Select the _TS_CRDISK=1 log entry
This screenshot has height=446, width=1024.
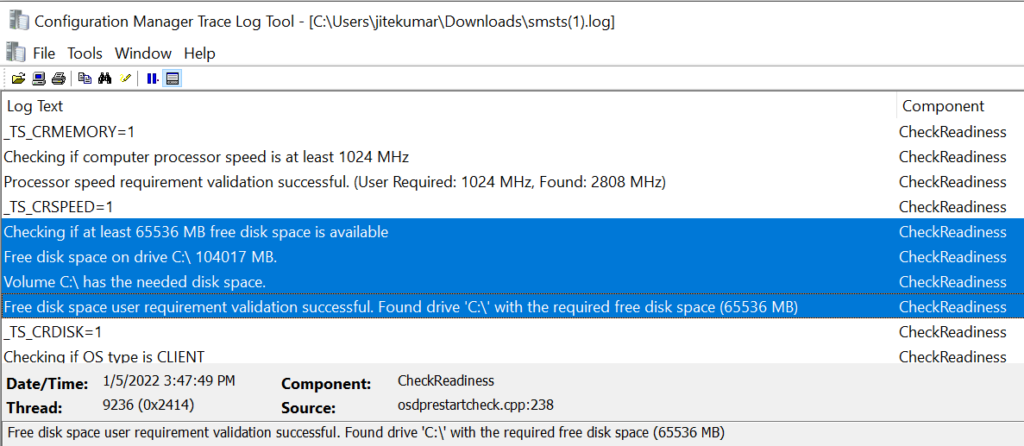pyautogui.click(x=512, y=332)
